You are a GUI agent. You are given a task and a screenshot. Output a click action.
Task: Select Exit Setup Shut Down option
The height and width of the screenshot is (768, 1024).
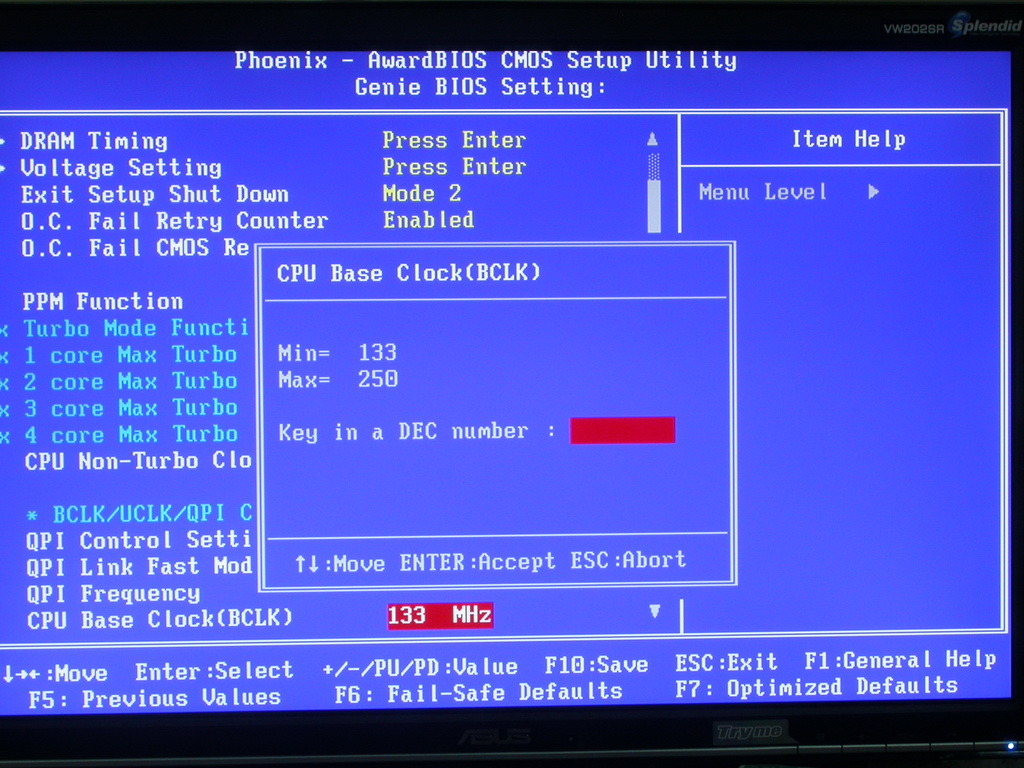[x=155, y=195]
